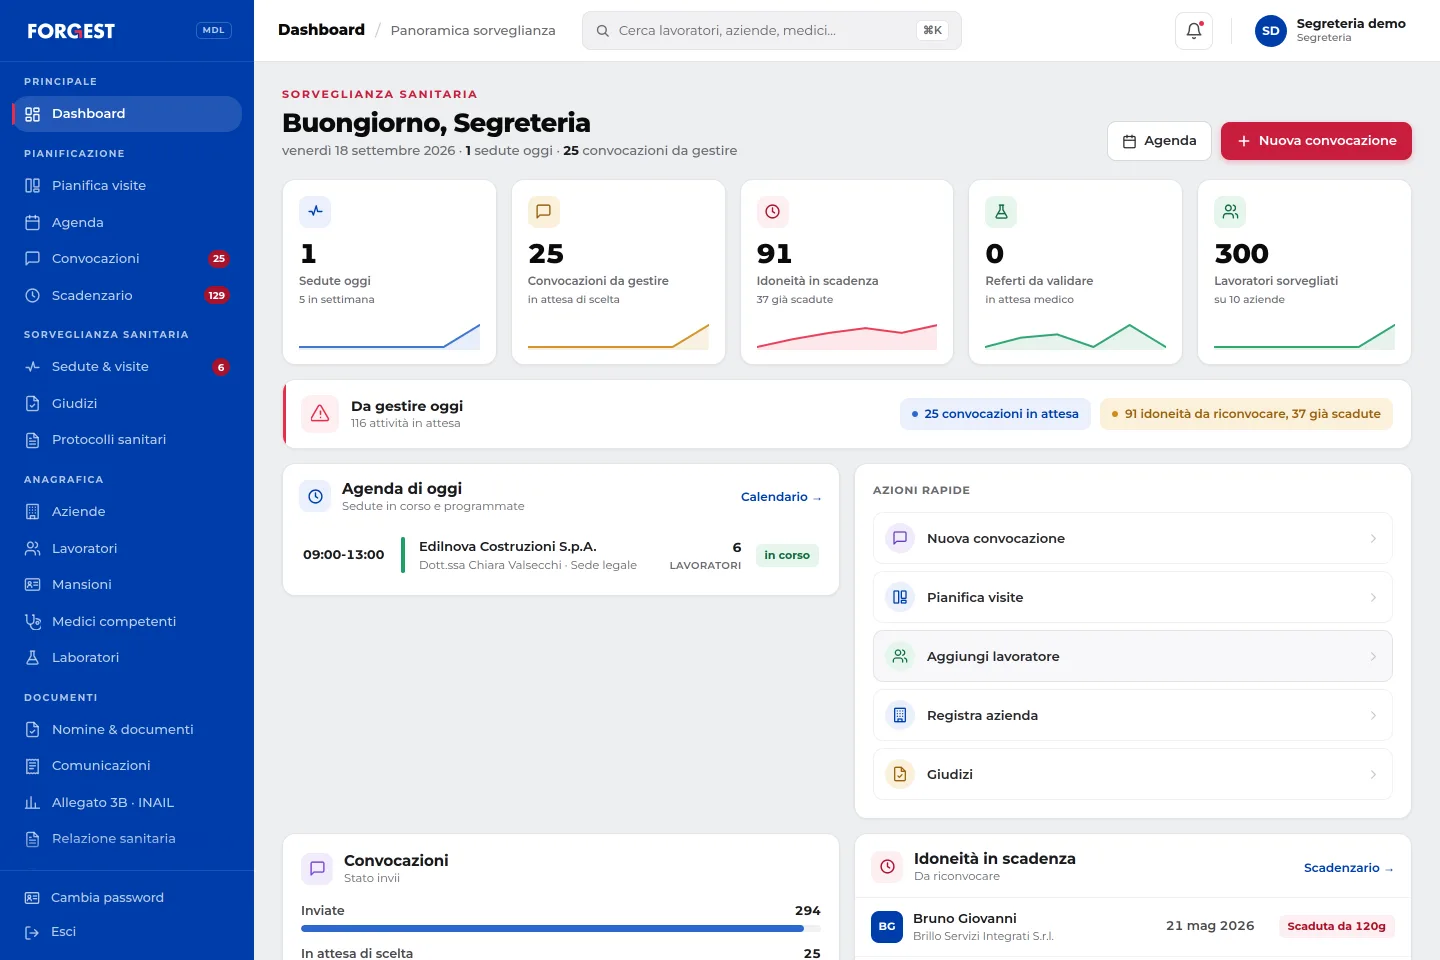The width and height of the screenshot is (1440, 960).
Task: Click the MDL badge next to logo
Action: [x=214, y=30]
